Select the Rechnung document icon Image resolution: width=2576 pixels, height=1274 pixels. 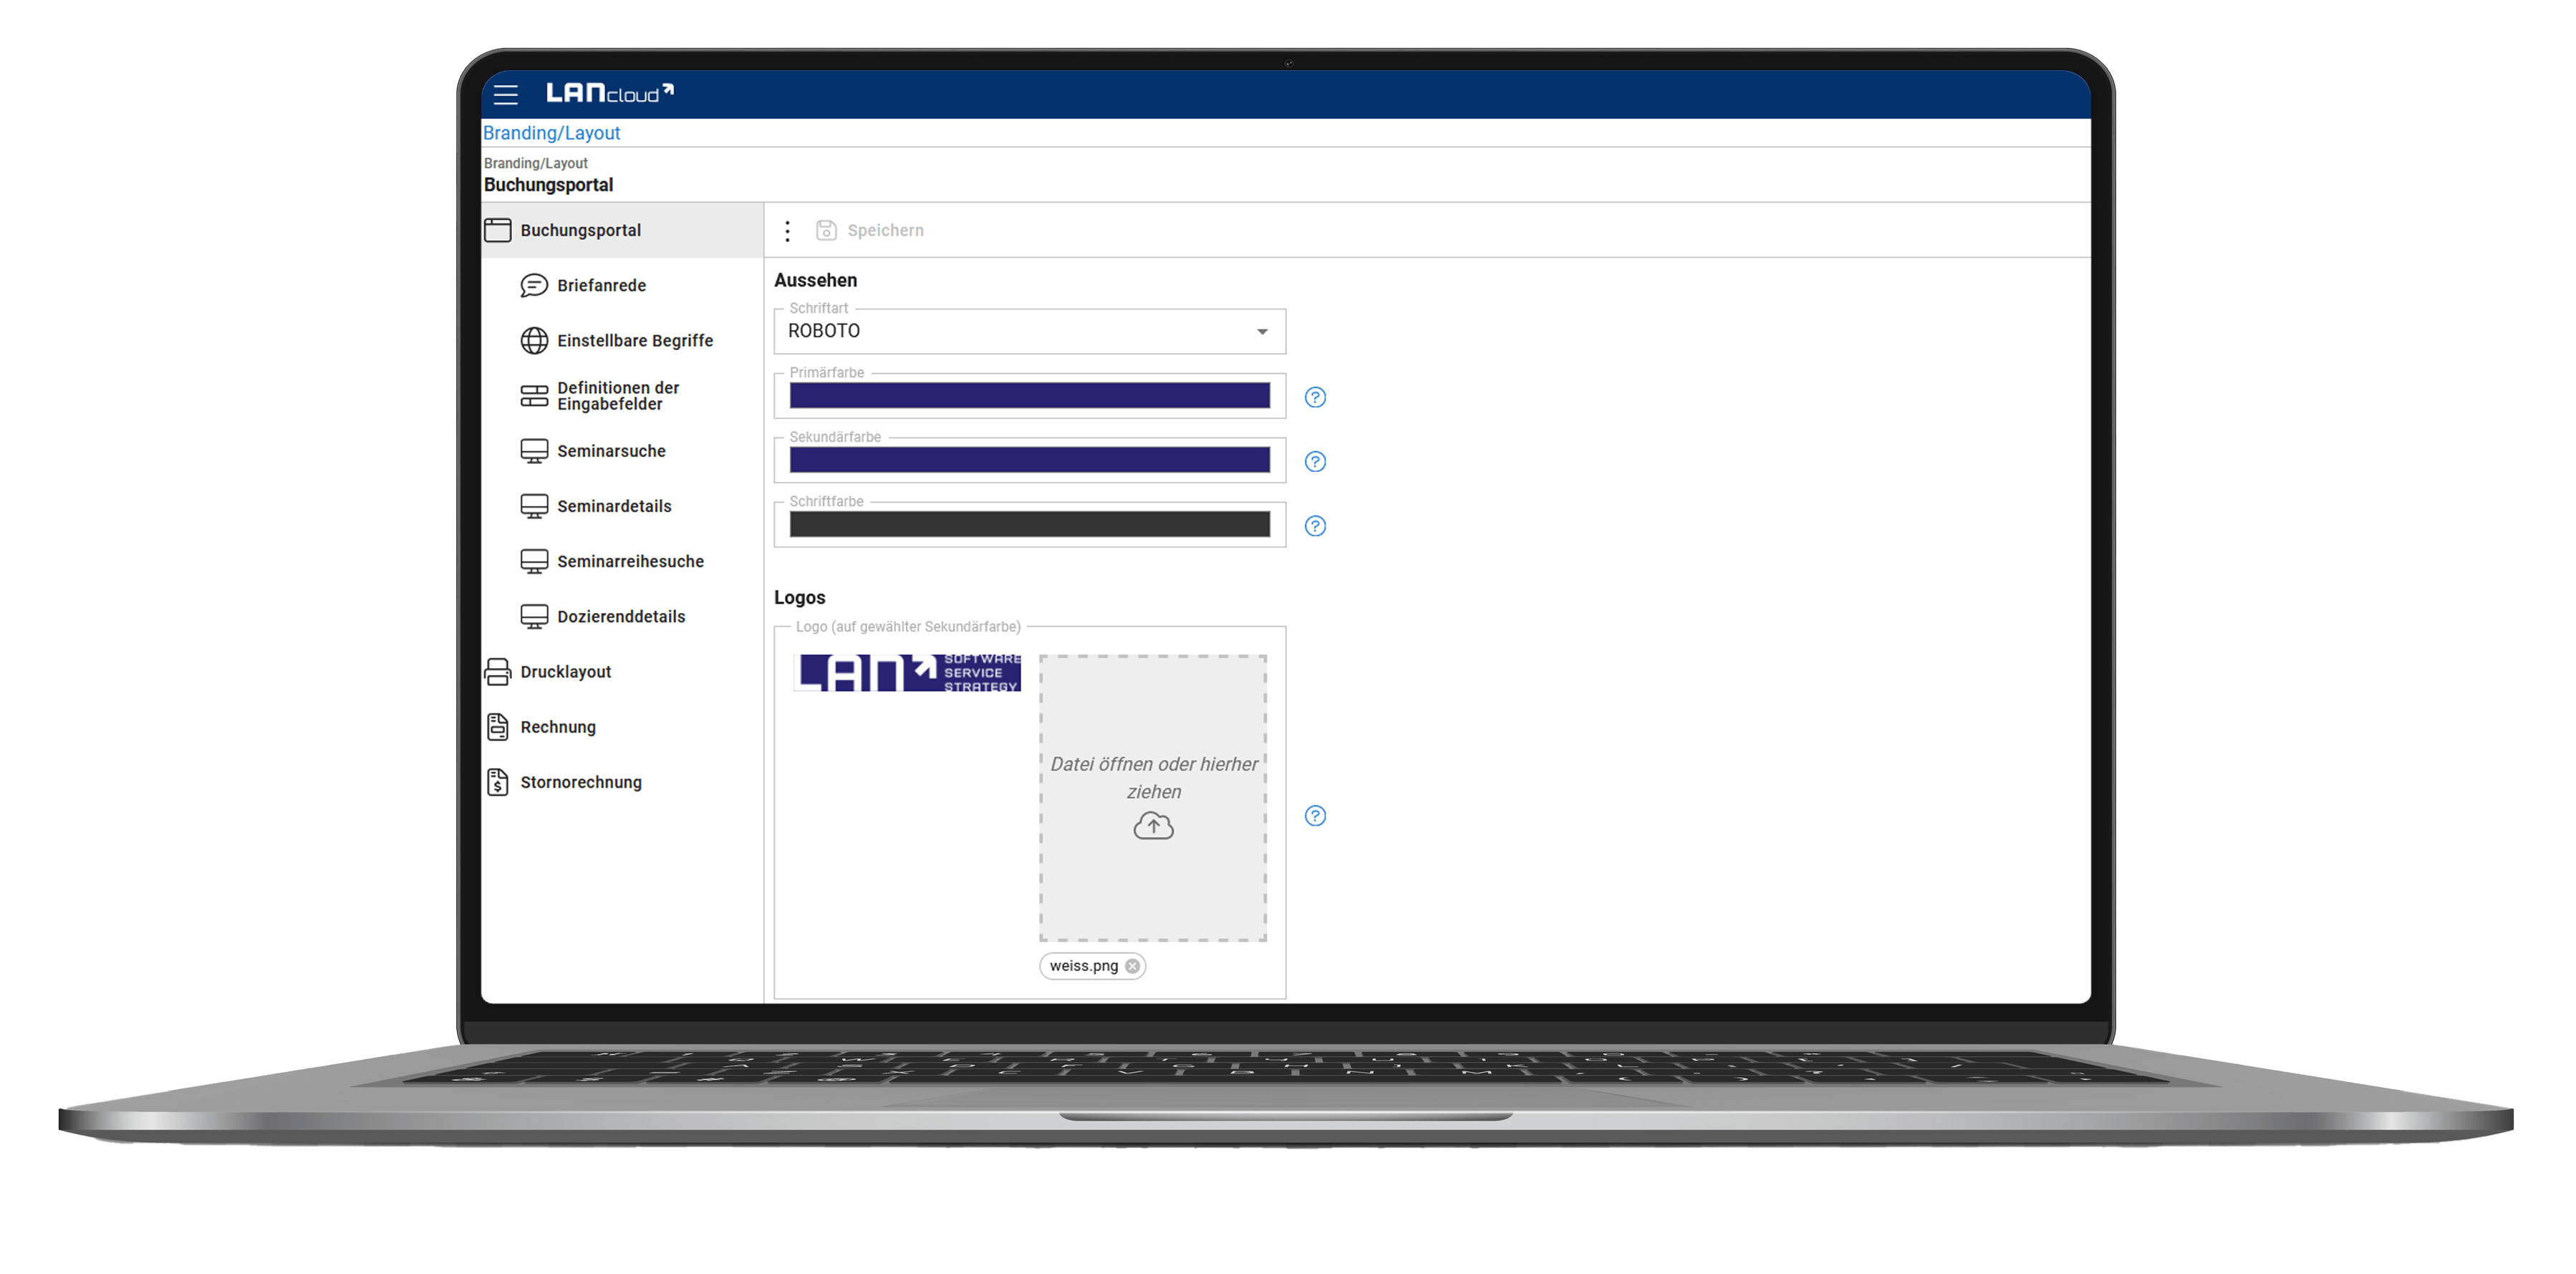(x=499, y=727)
